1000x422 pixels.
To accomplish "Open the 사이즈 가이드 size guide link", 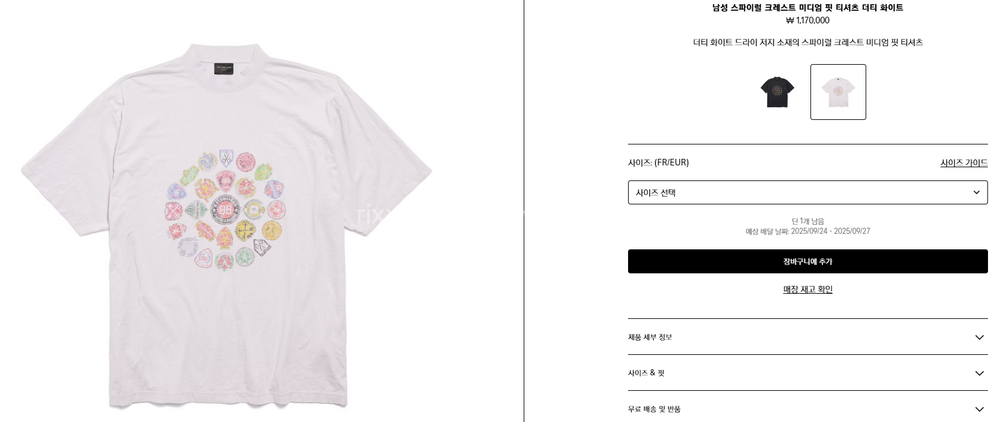I will click(964, 163).
